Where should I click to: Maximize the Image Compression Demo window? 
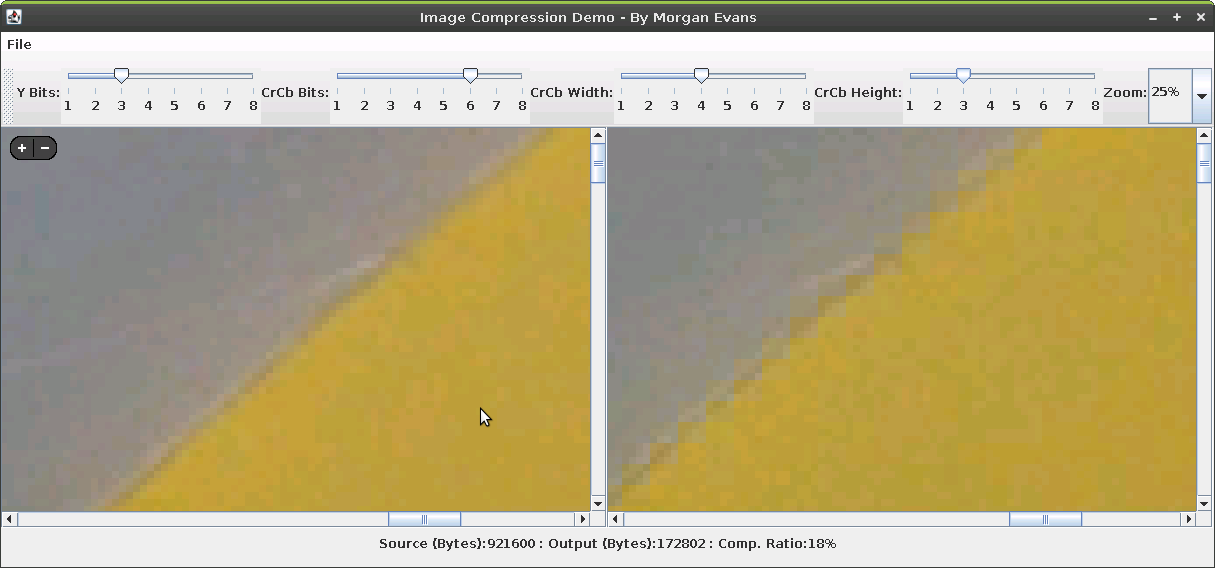tap(1177, 17)
